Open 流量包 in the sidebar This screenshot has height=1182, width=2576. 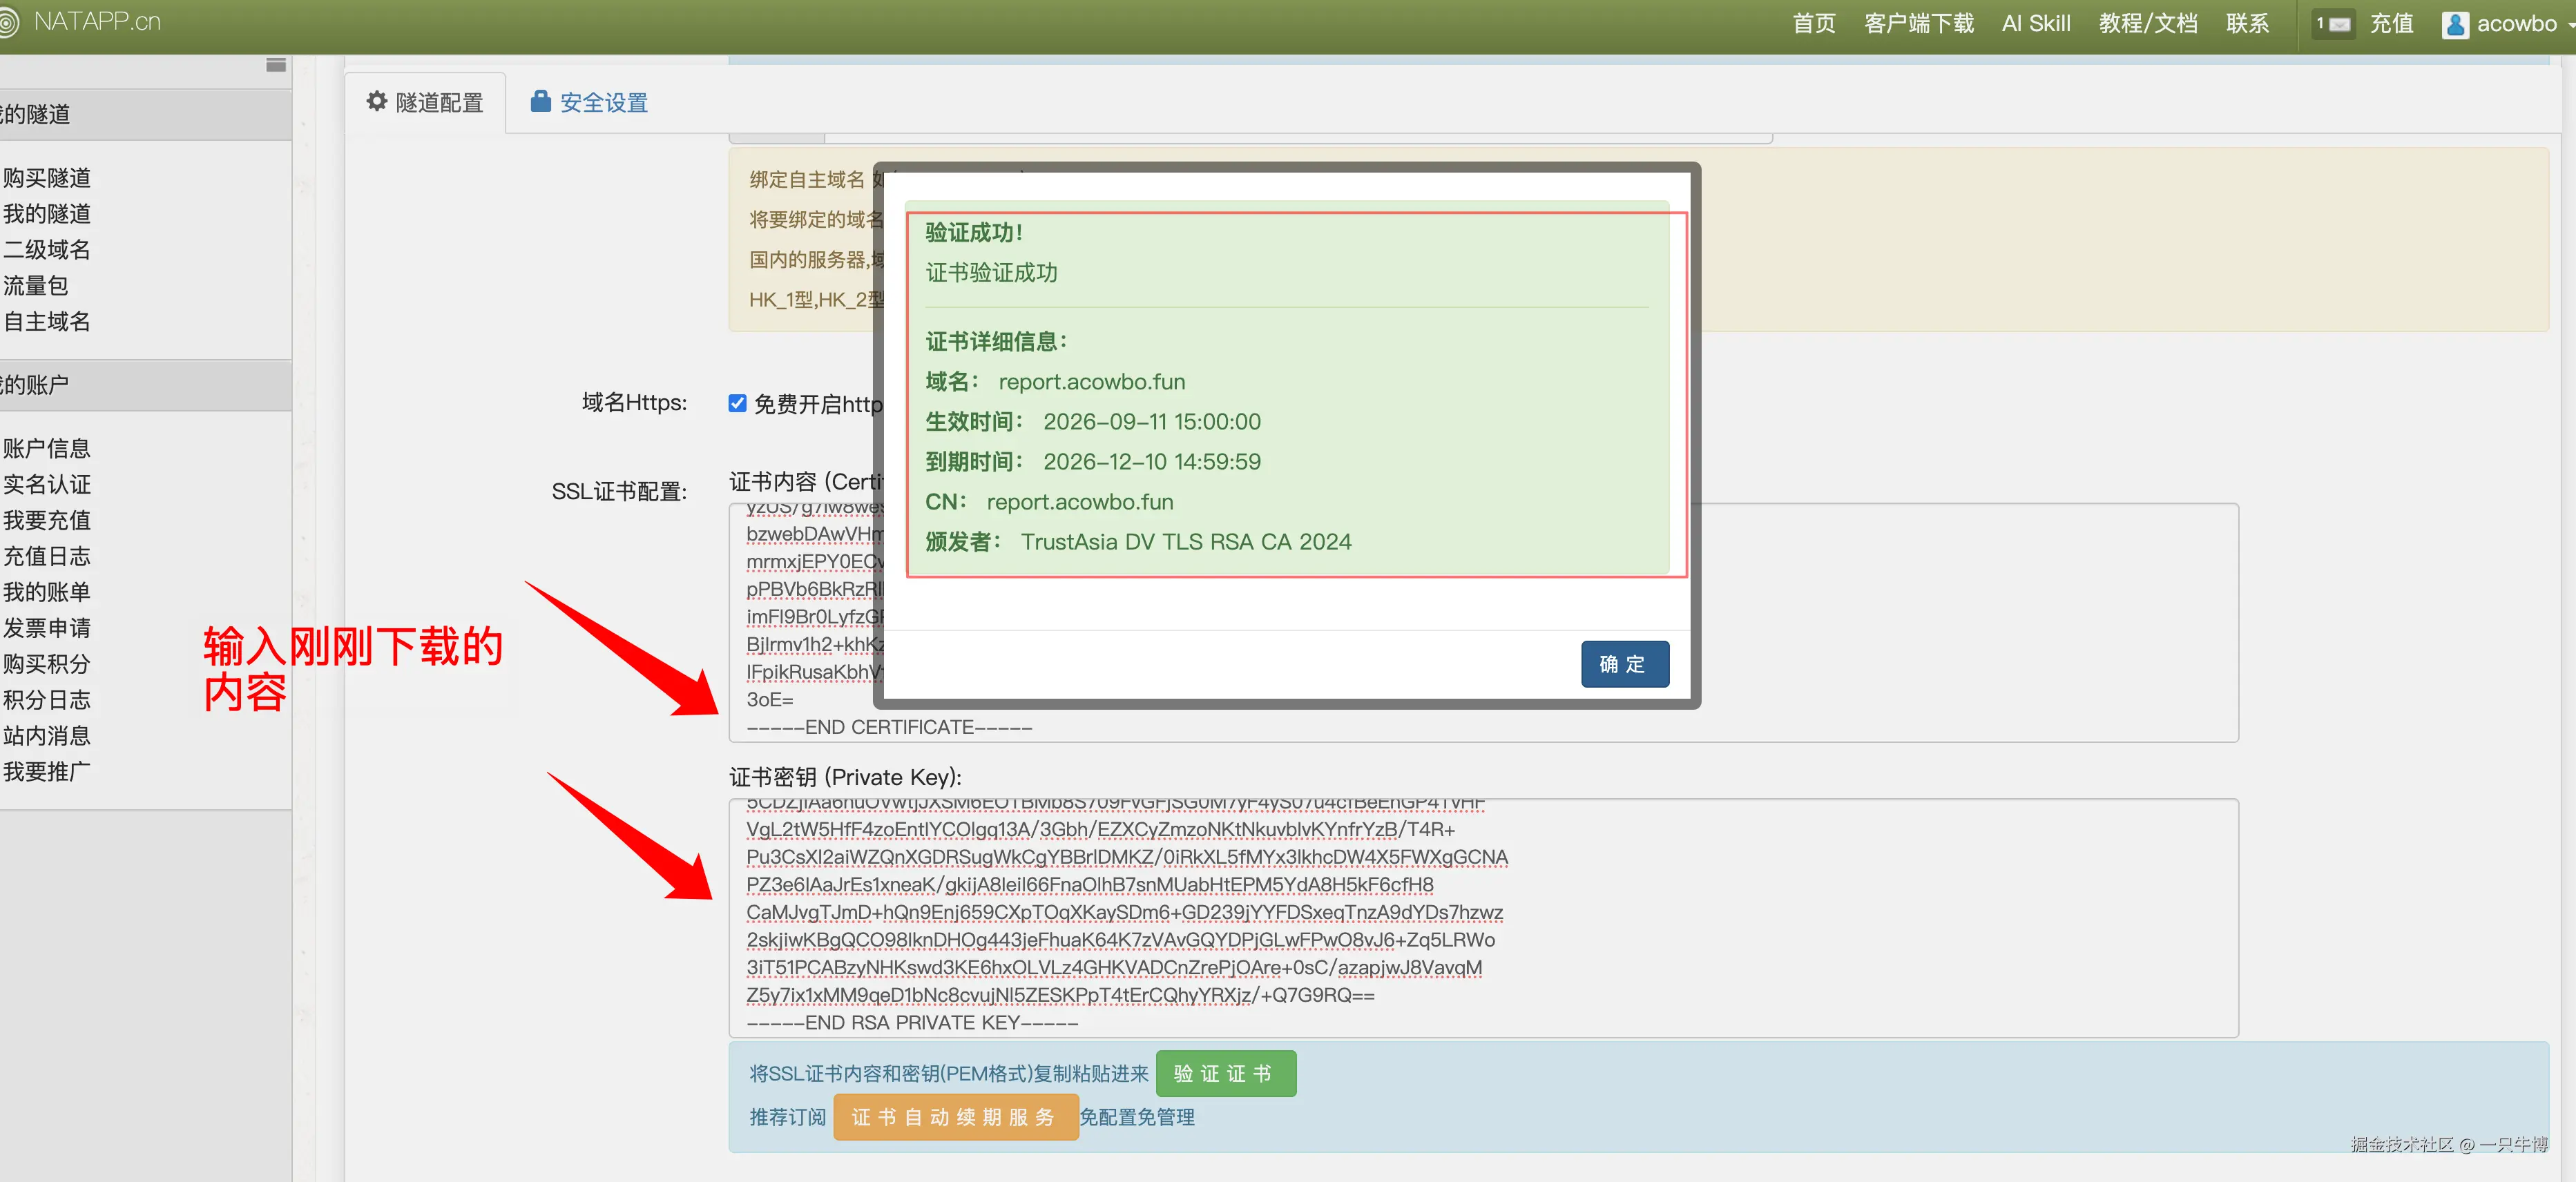[x=35, y=286]
